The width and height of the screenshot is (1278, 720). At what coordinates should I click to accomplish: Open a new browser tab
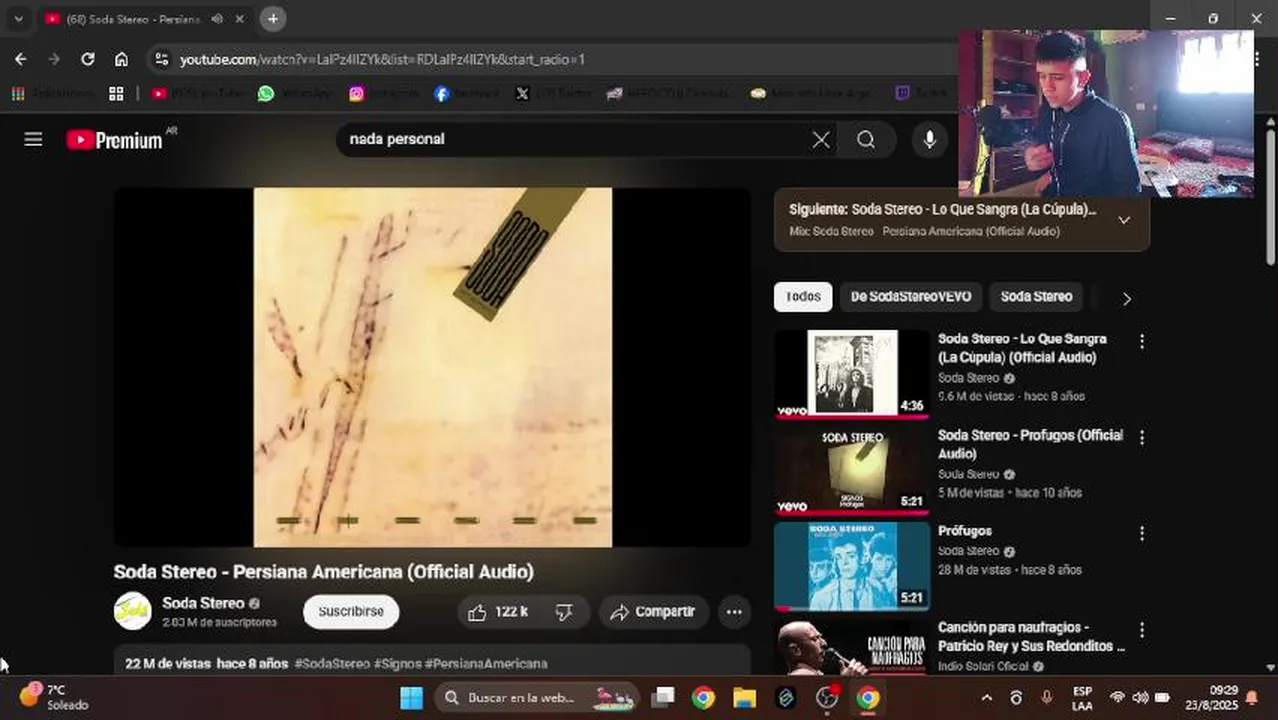(272, 18)
